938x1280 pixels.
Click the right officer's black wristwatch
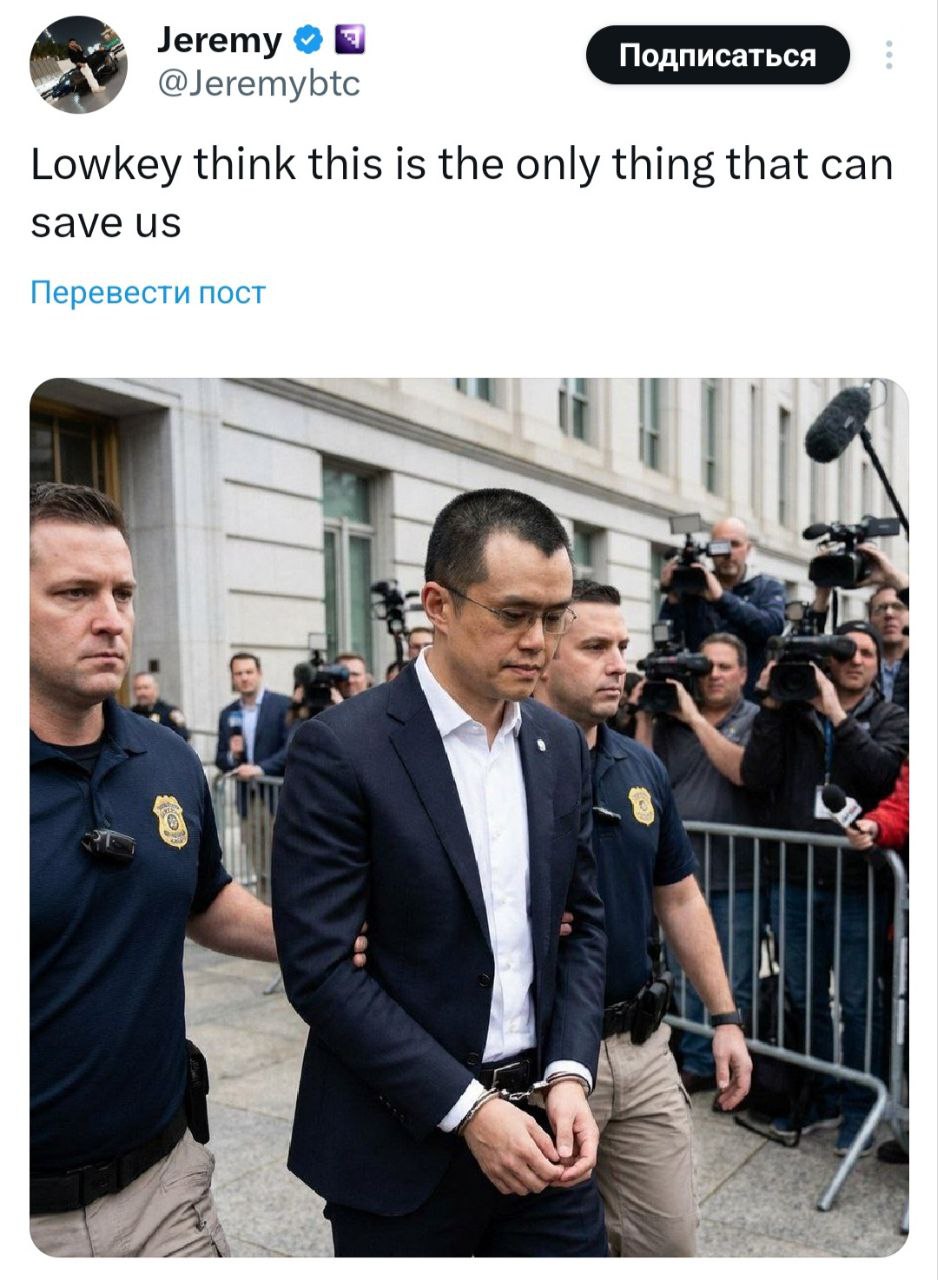coord(727,1018)
